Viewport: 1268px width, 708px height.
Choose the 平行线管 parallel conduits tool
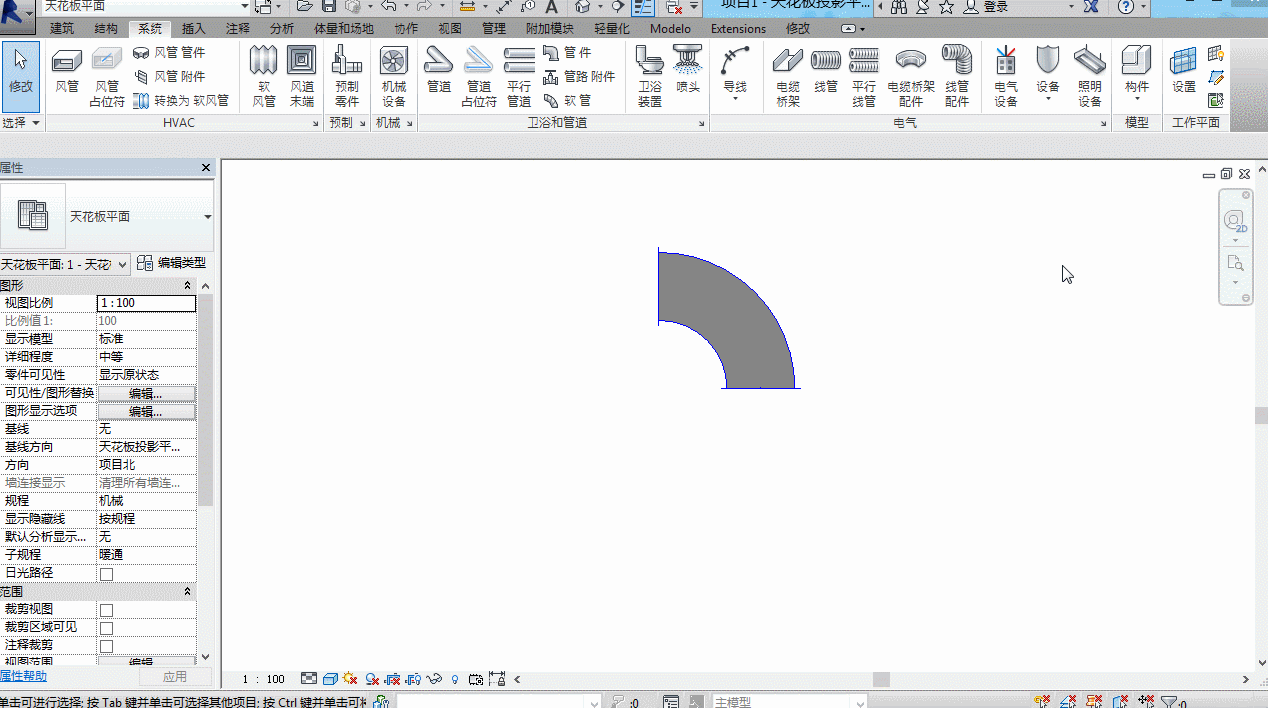coord(864,77)
